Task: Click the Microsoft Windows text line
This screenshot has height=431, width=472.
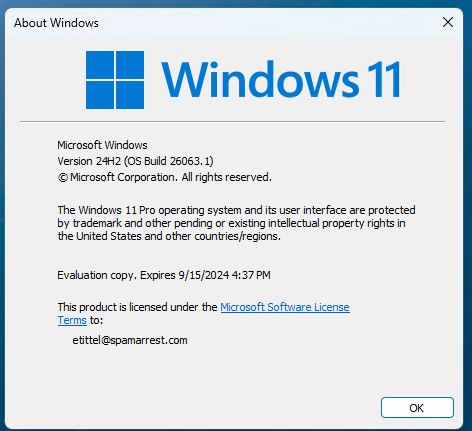Action: click(x=102, y=145)
